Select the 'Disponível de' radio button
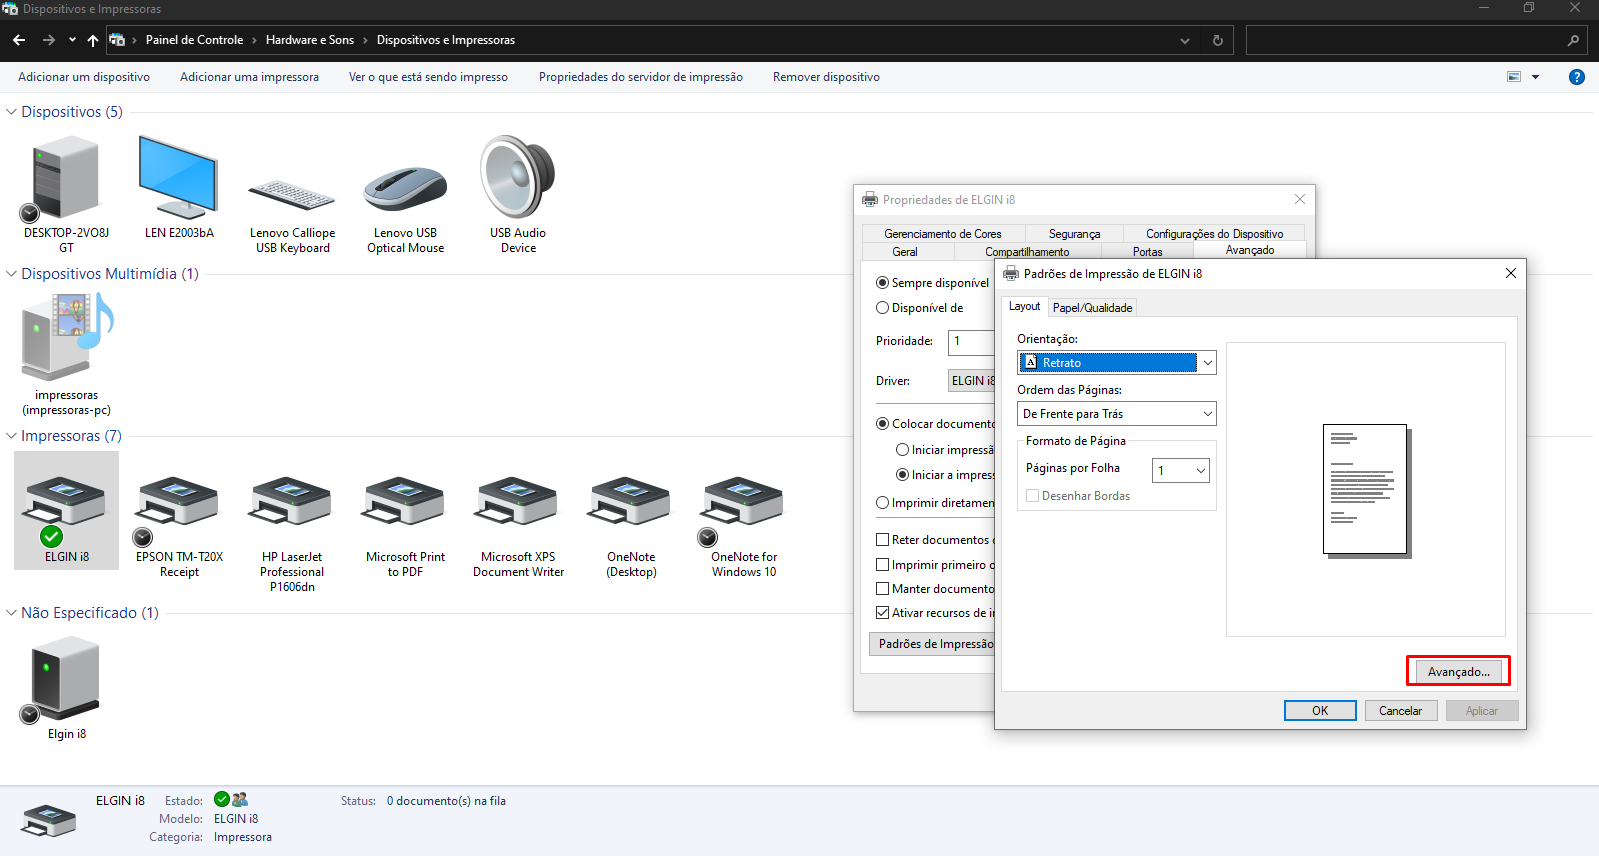 883,308
